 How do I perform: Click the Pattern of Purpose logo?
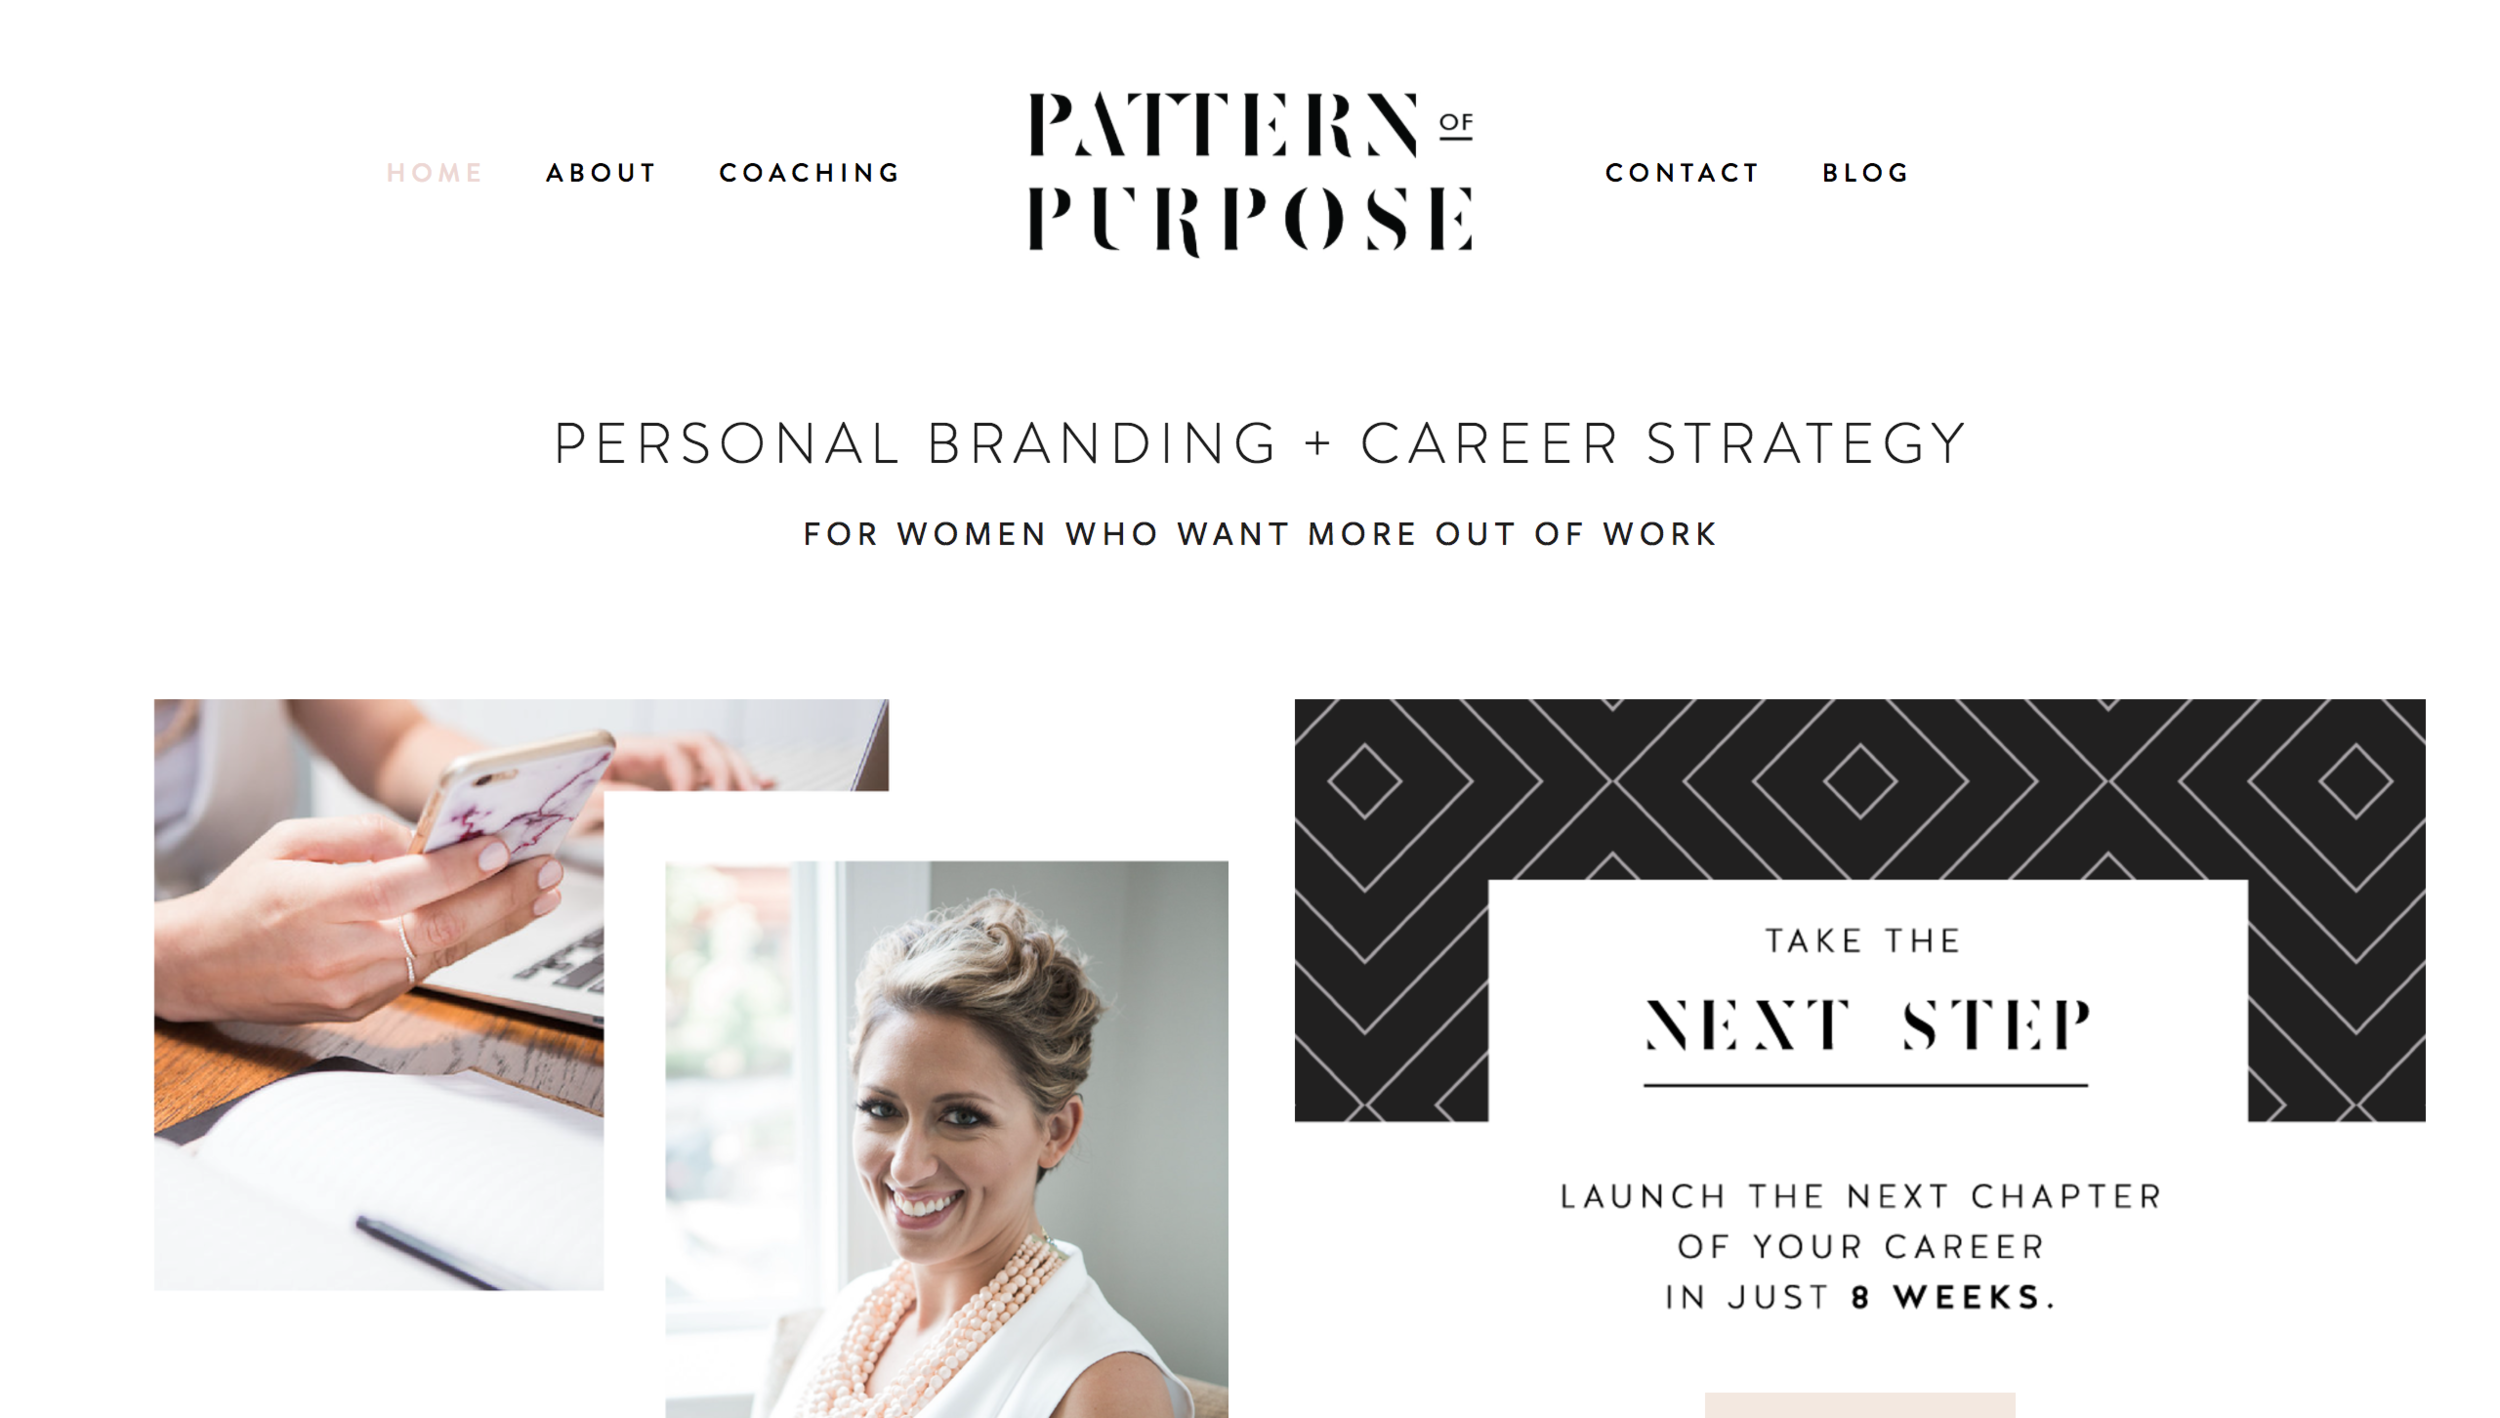pyautogui.click(x=1251, y=173)
